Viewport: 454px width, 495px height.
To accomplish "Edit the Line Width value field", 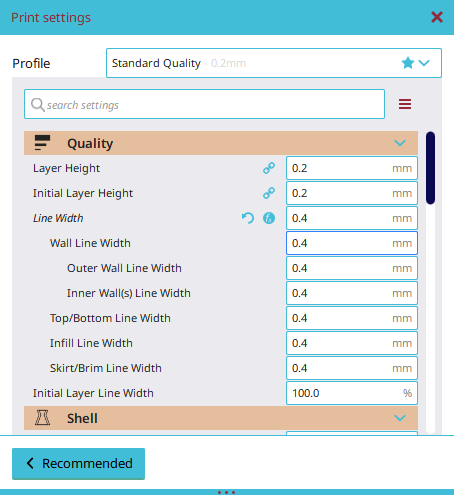I will pos(352,218).
